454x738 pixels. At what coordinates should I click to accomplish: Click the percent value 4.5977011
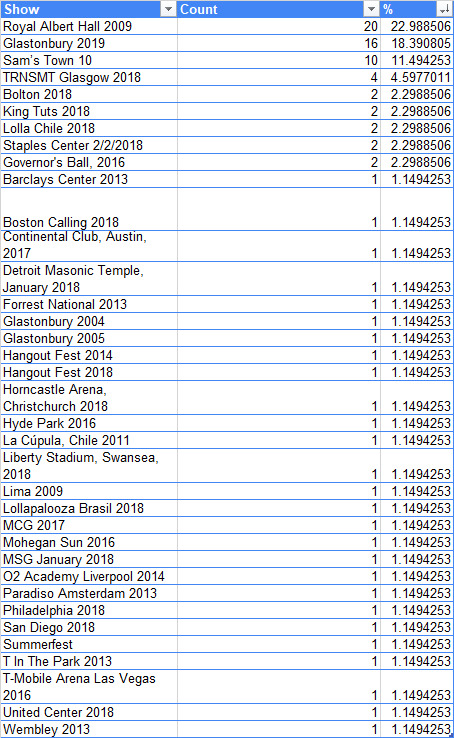pos(421,77)
